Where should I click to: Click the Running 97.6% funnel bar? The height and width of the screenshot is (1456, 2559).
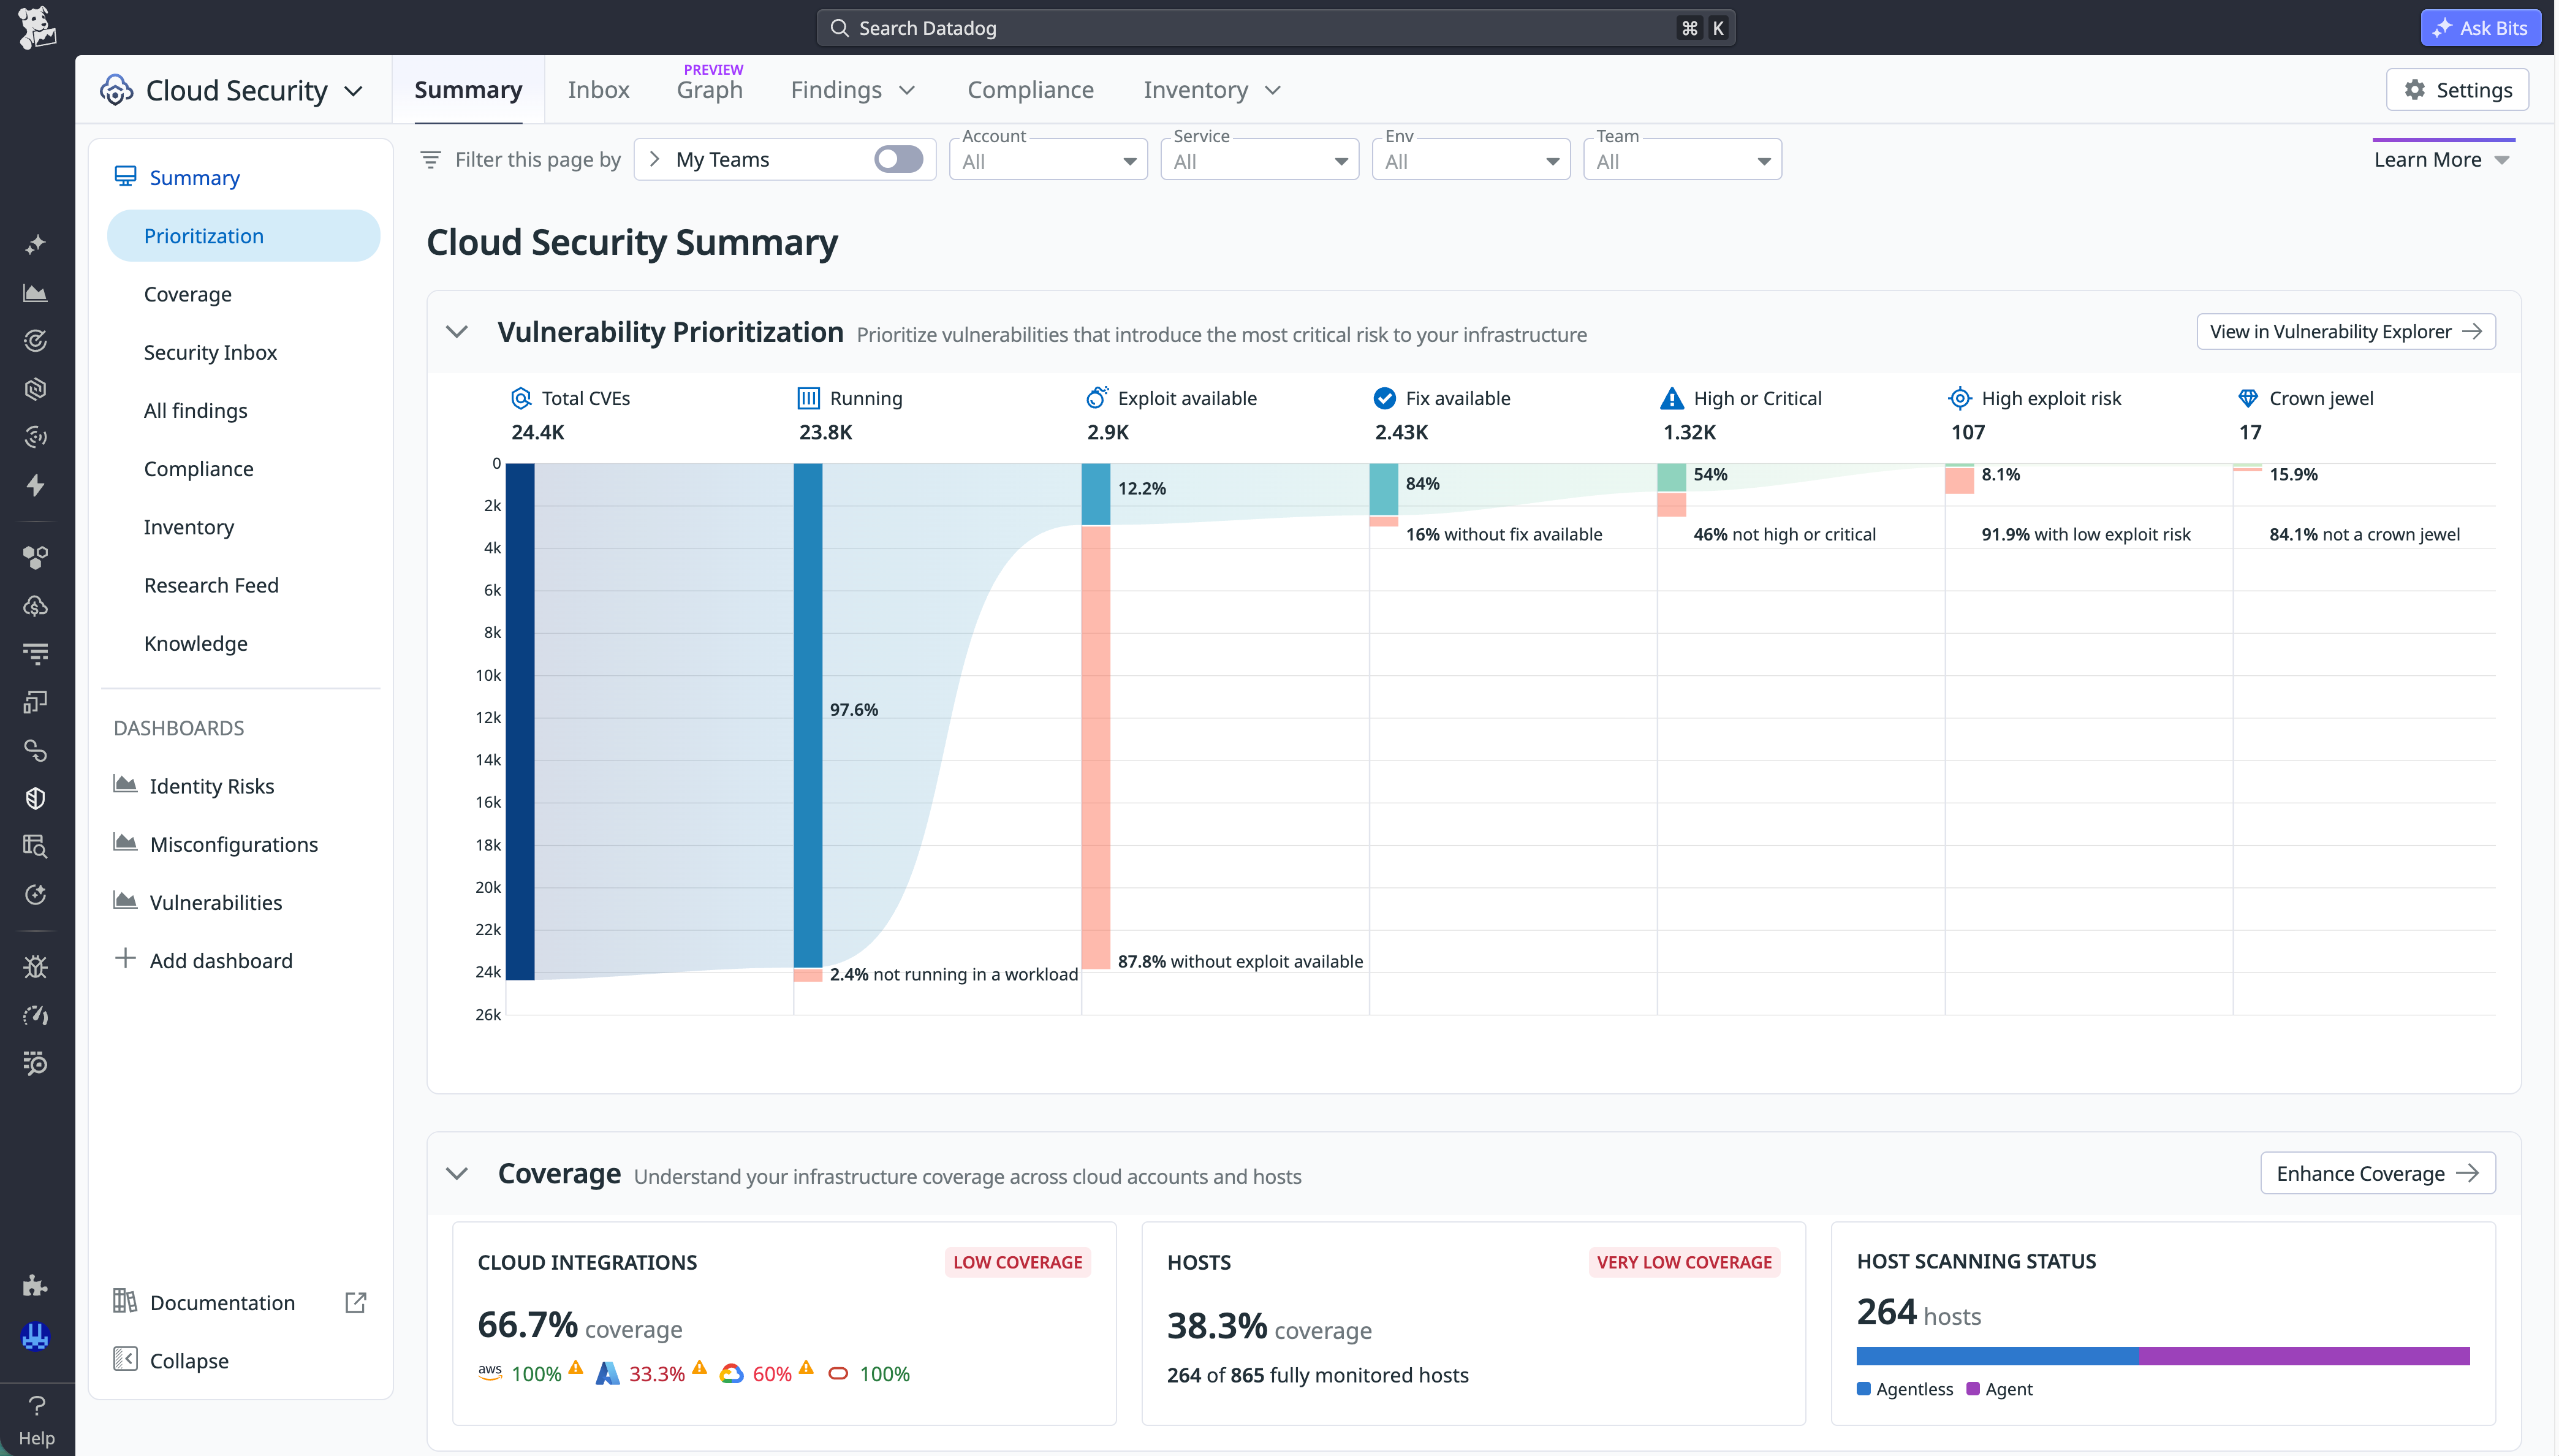[808, 715]
